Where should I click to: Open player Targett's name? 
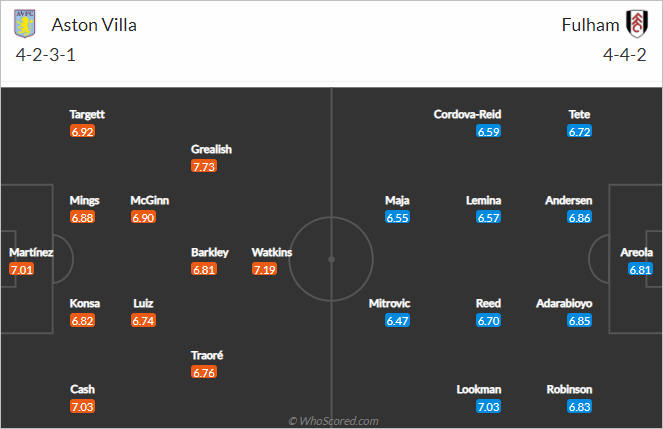pos(87,115)
